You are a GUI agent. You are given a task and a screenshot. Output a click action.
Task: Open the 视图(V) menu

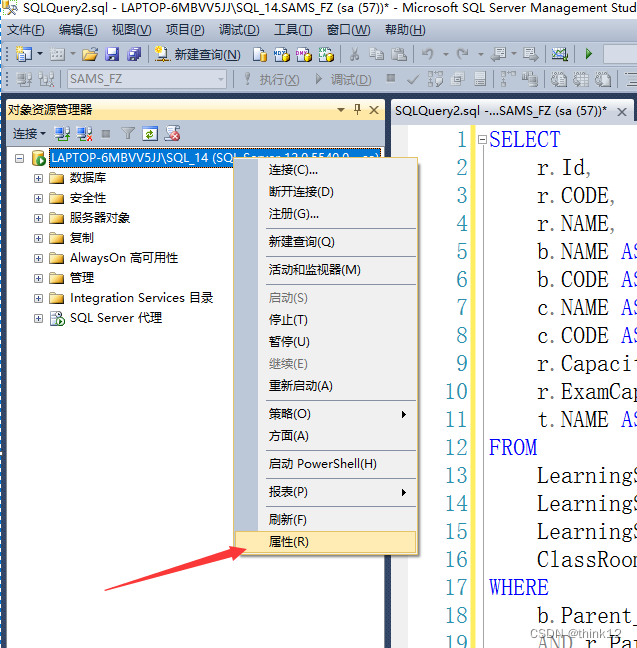[131, 30]
